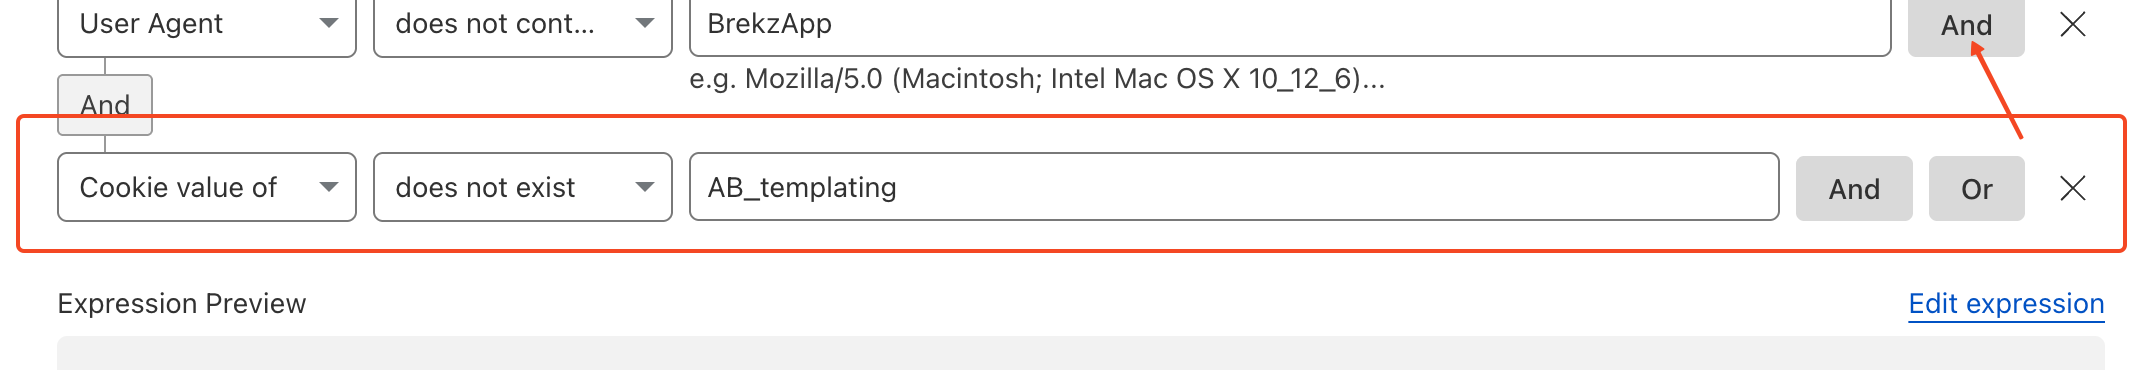
Task: Click the caret arrow of User Agent field
Action: coord(328,23)
